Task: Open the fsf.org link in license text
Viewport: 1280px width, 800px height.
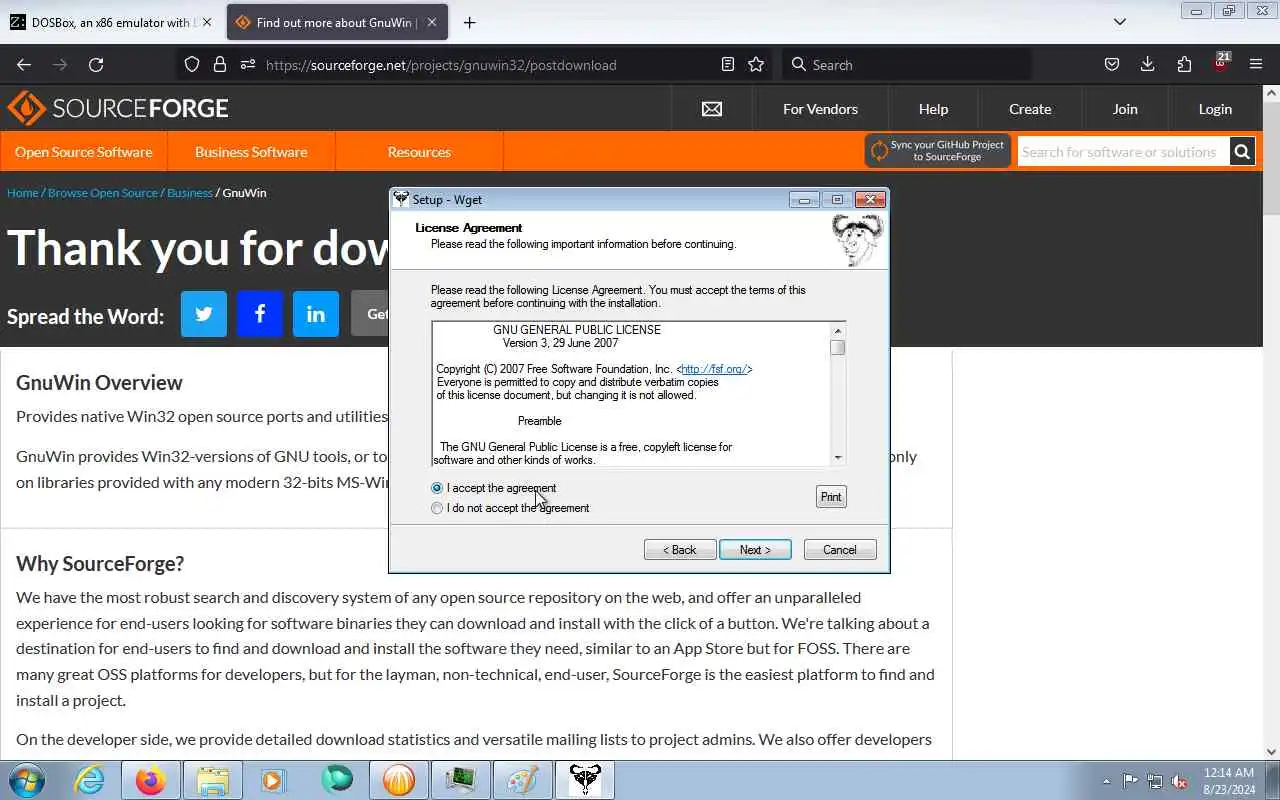Action: pyautogui.click(x=714, y=369)
